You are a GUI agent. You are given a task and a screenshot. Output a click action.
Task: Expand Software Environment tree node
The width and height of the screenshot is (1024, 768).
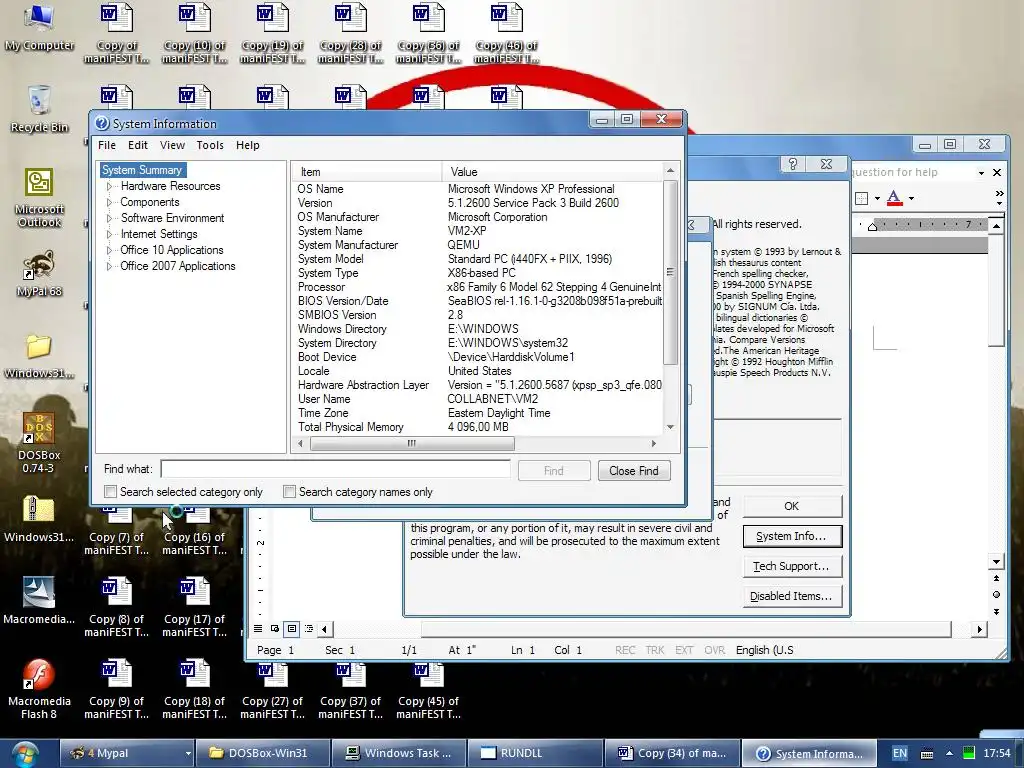pyautogui.click(x=109, y=218)
